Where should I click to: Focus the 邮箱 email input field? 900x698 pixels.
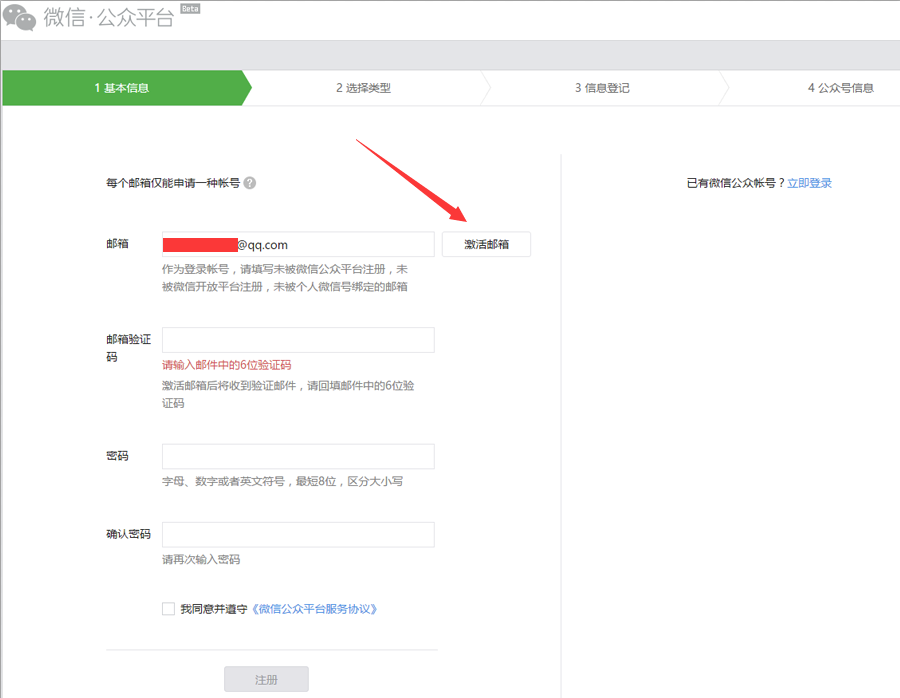(298, 244)
